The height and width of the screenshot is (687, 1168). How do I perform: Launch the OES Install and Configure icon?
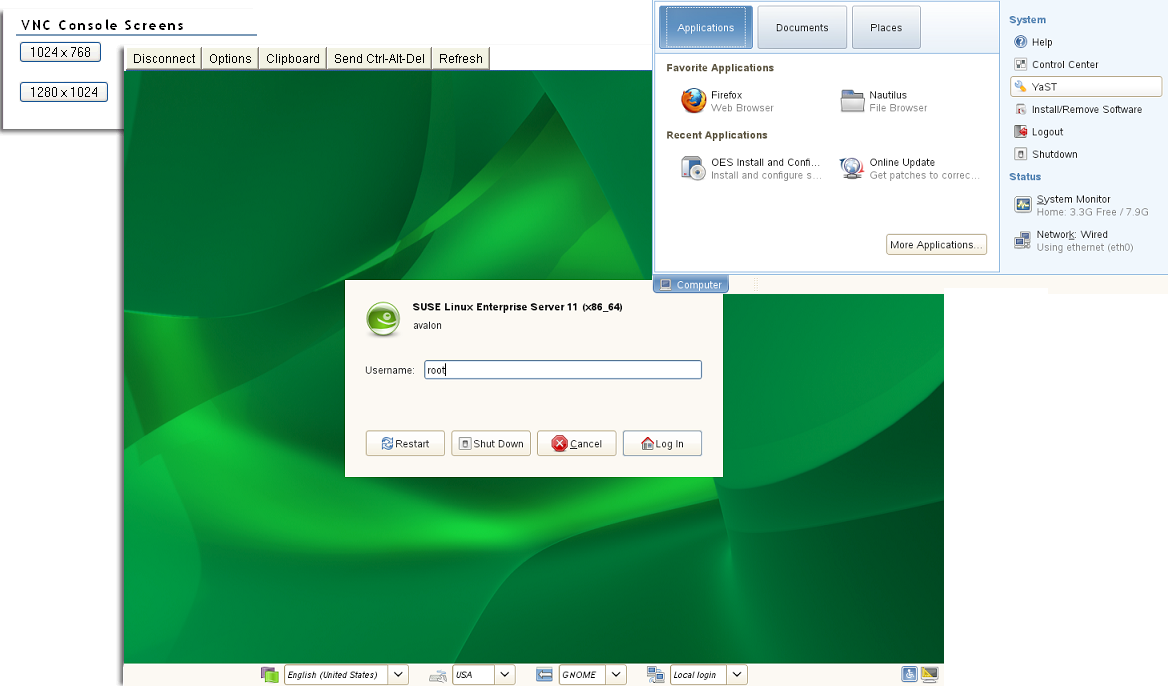pos(693,168)
